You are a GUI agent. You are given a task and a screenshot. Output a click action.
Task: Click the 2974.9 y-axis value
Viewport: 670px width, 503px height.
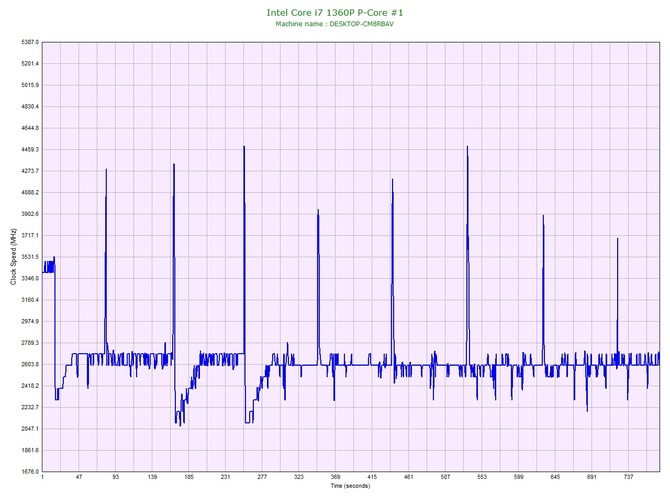click(30, 321)
